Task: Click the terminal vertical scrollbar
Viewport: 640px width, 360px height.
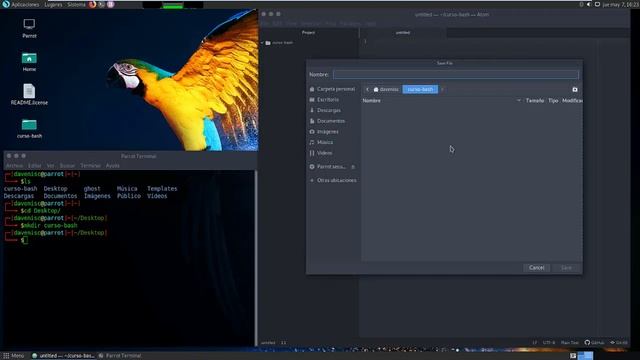Action: pos(256,258)
